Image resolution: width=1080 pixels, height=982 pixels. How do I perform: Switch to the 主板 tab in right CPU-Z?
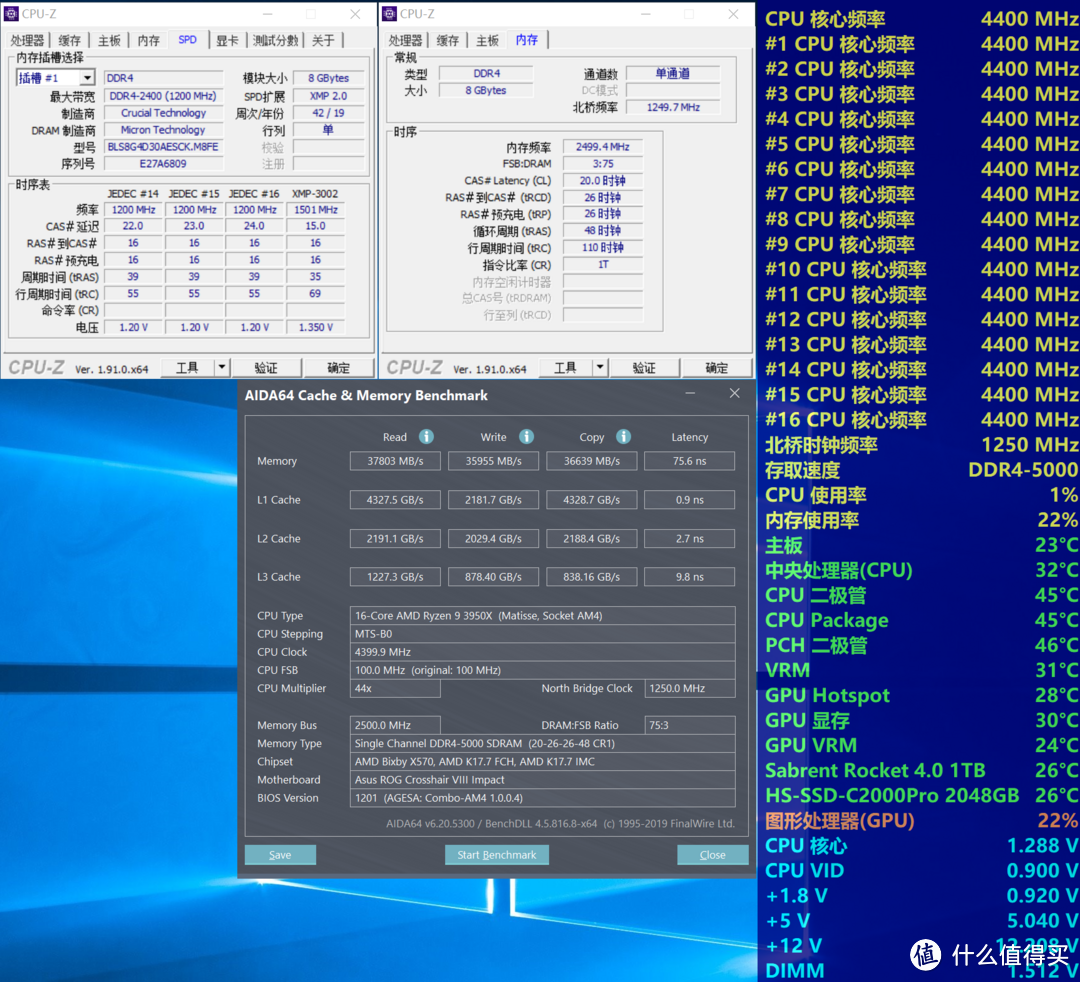pyautogui.click(x=487, y=41)
